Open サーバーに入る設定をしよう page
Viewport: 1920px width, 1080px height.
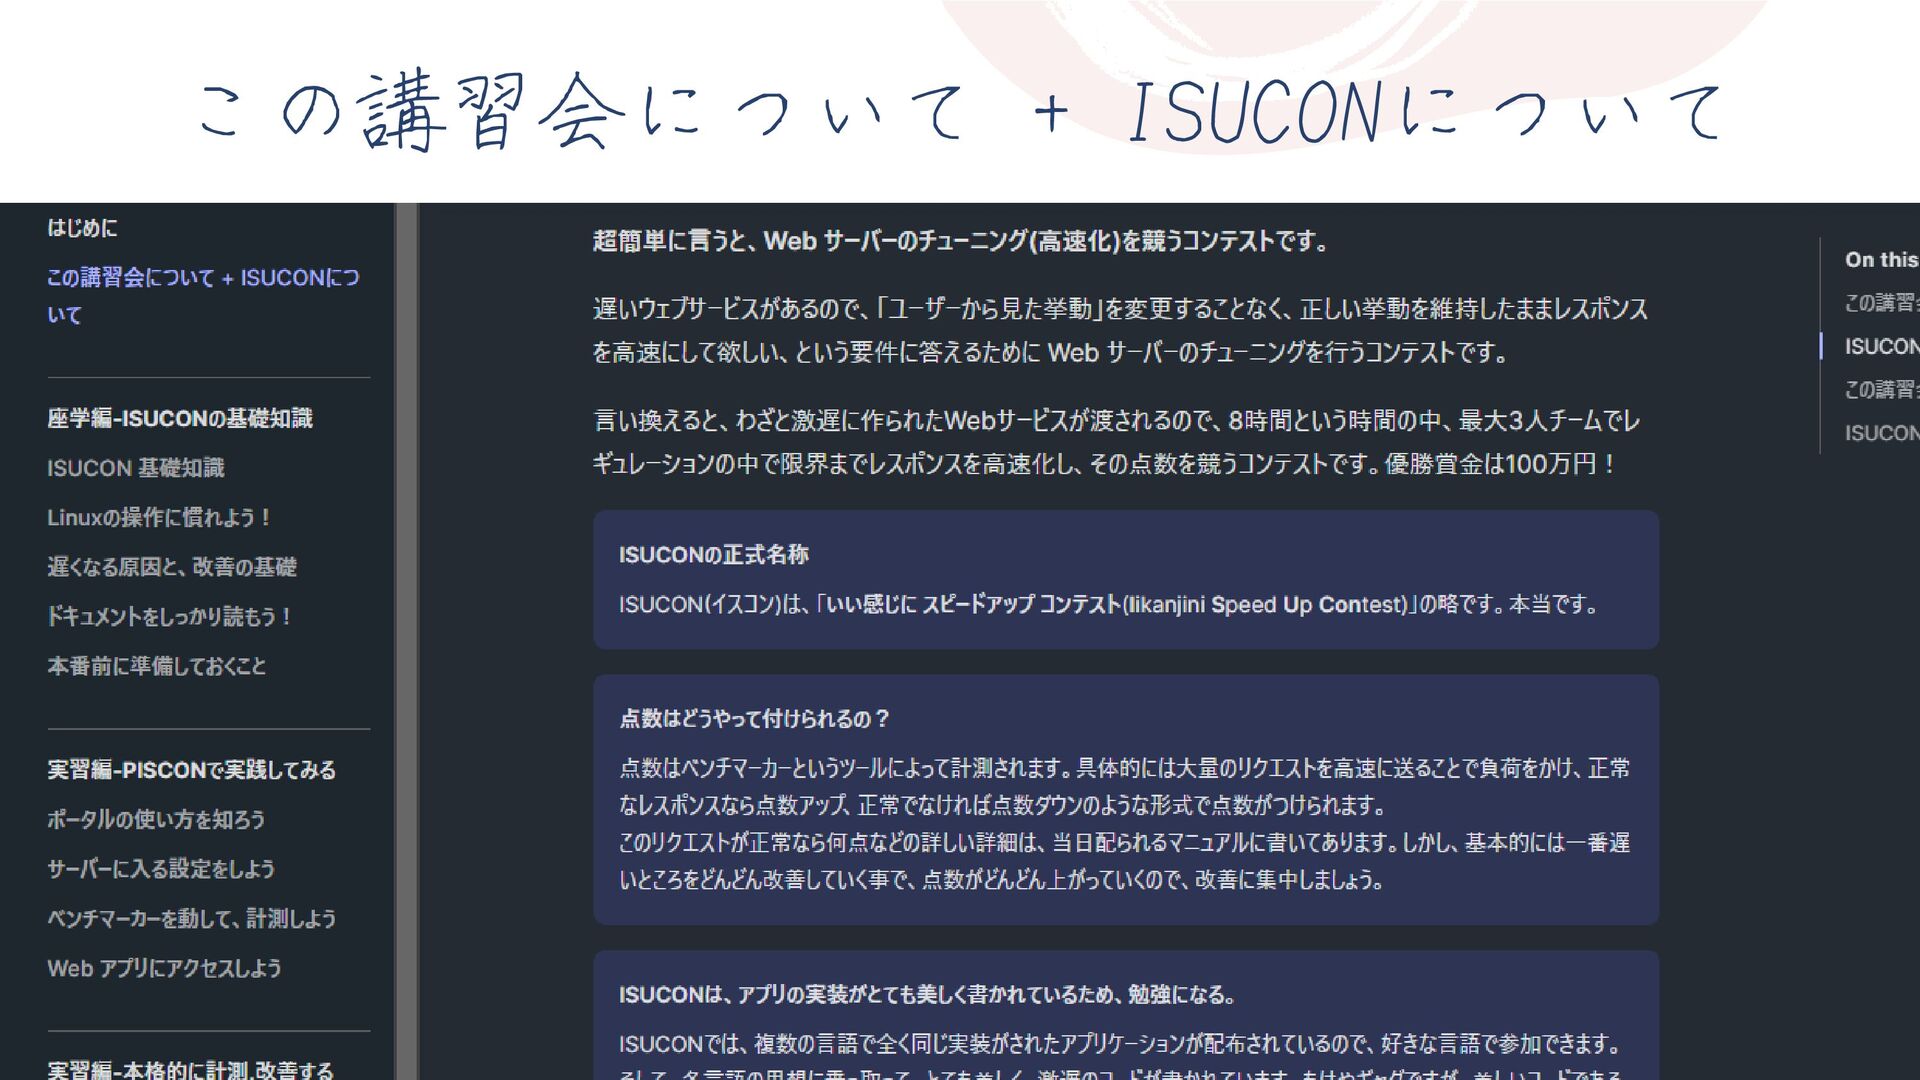[x=161, y=869]
